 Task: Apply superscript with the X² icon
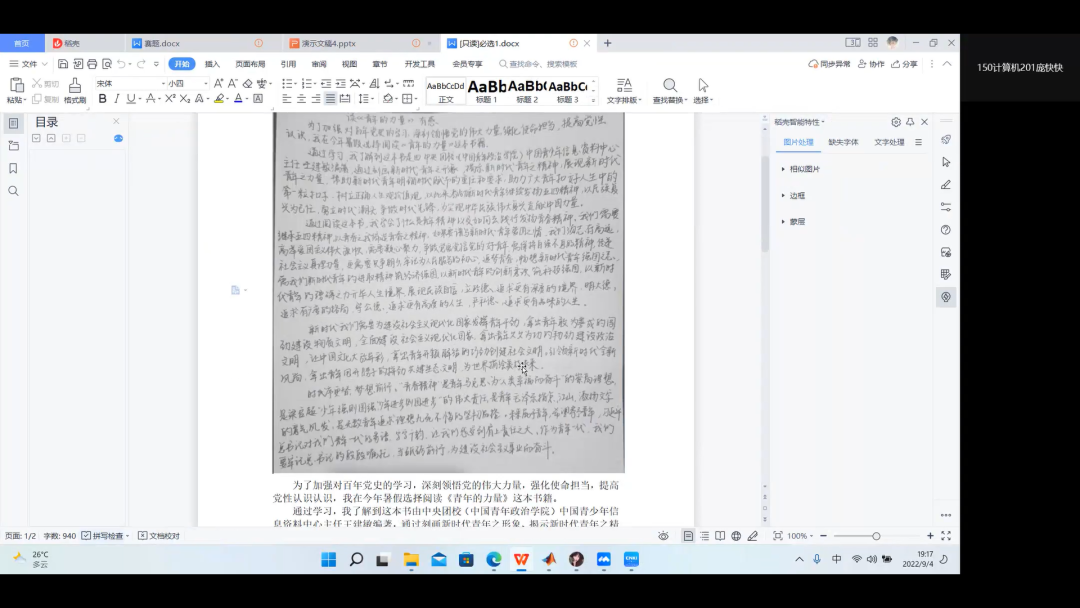click(170, 99)
